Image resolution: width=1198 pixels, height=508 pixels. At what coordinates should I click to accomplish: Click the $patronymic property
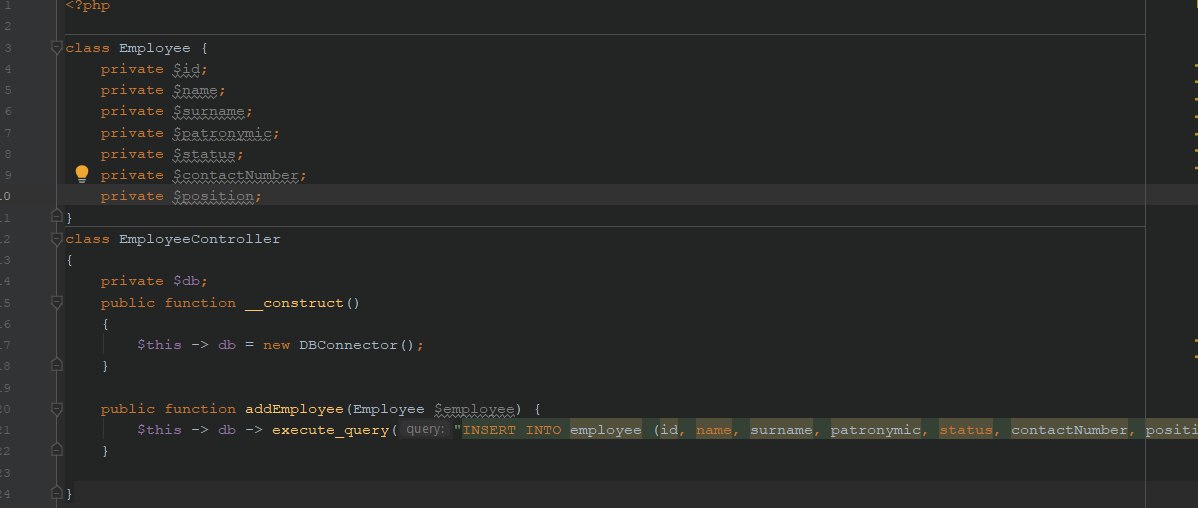coord(222,133)
